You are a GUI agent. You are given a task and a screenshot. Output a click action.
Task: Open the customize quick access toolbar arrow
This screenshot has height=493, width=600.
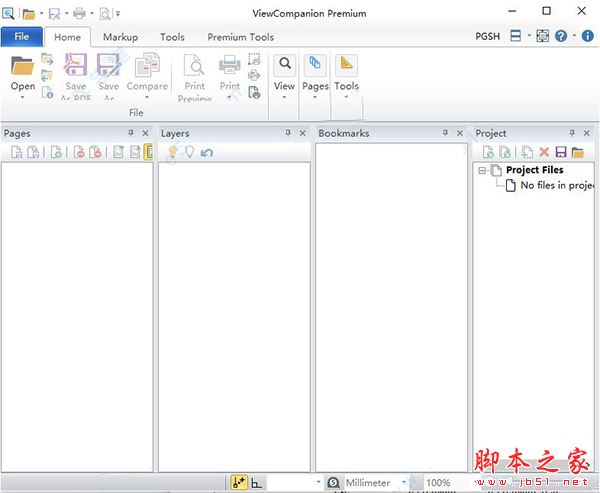coord(118,14)
